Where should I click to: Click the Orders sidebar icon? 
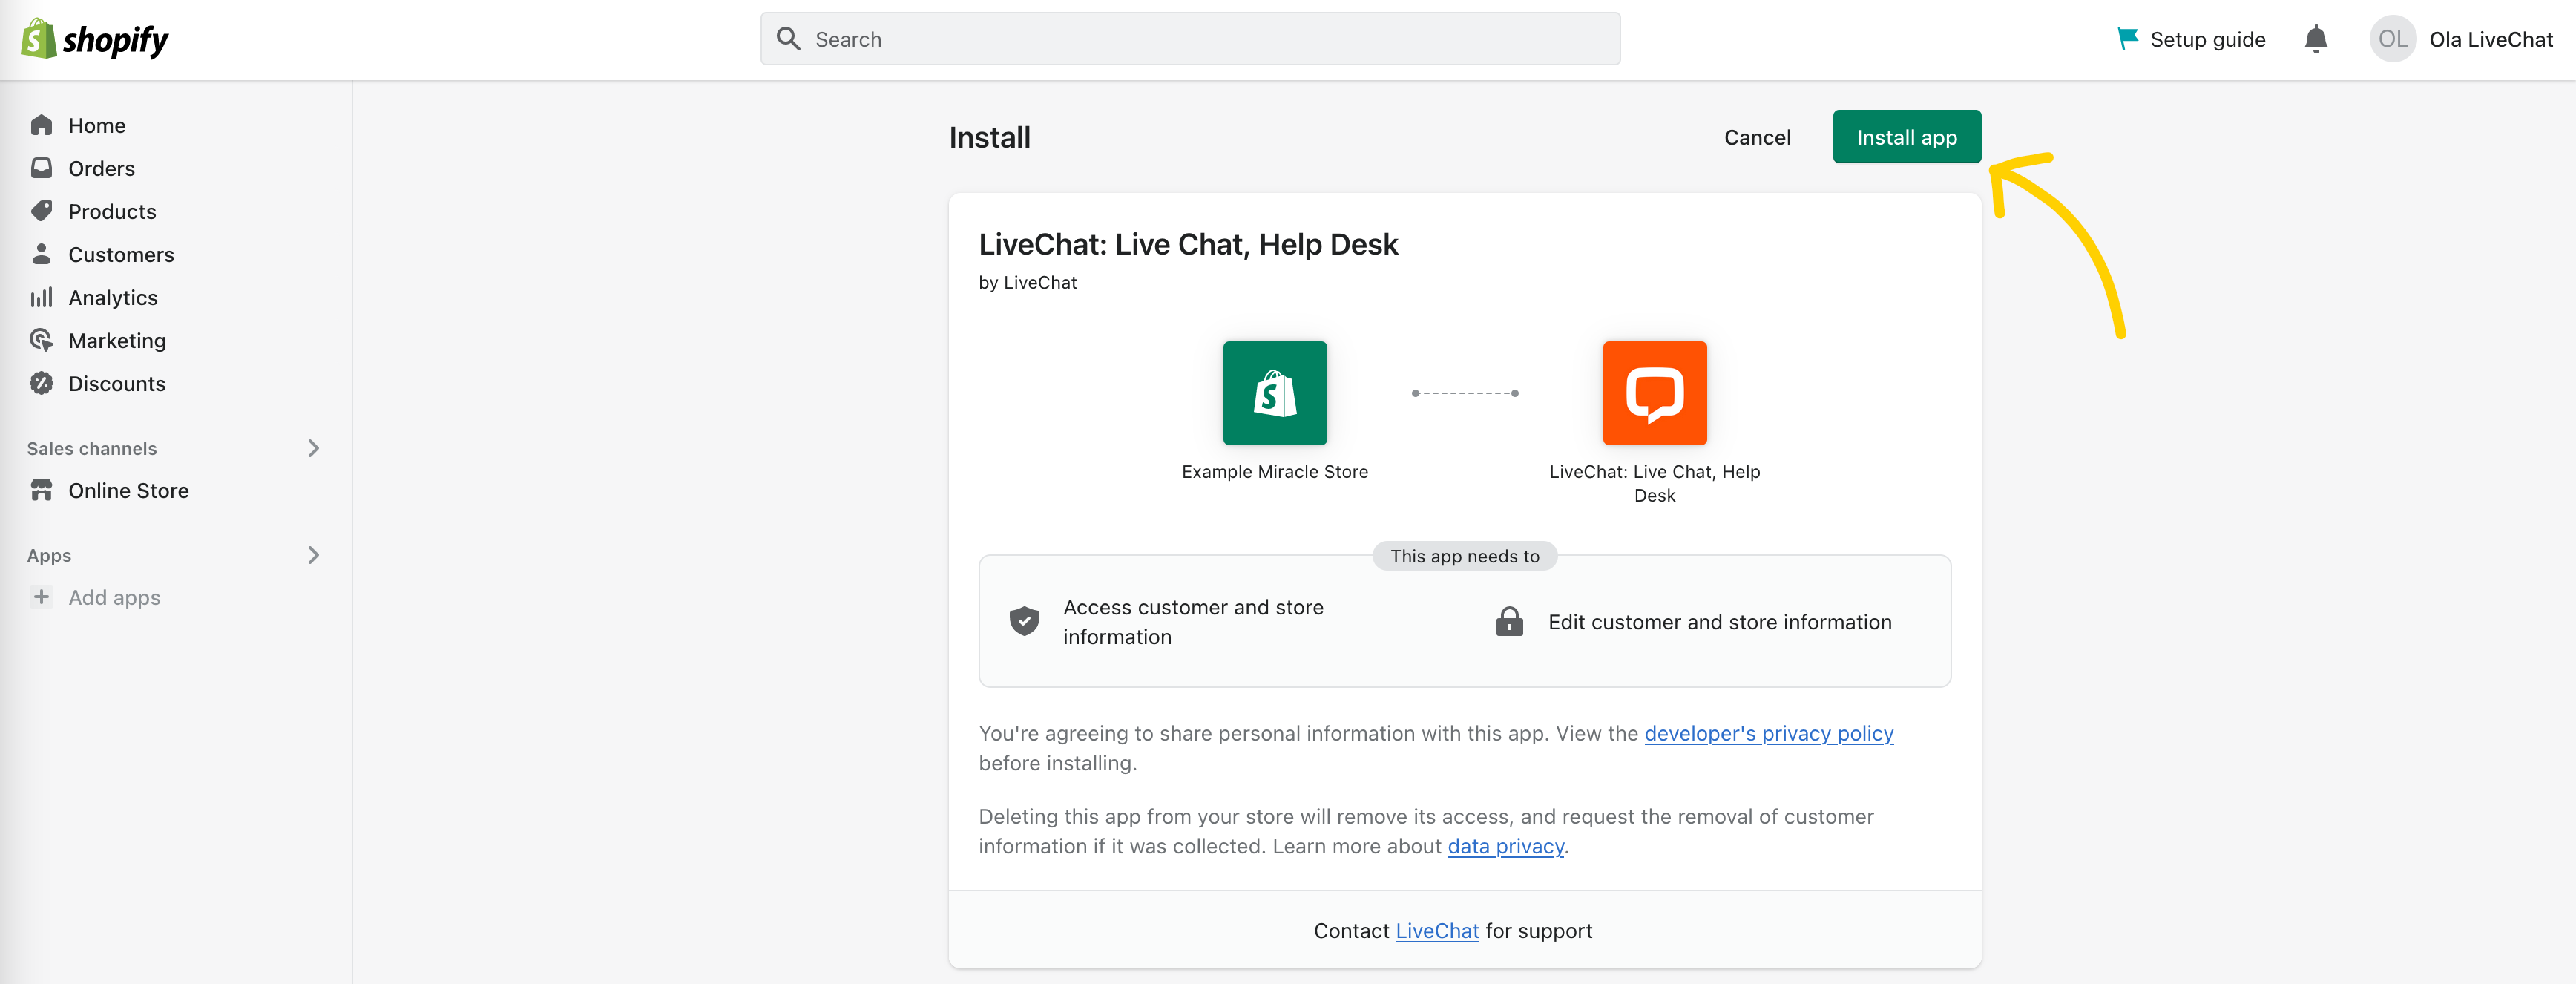(x=41, y=168)
